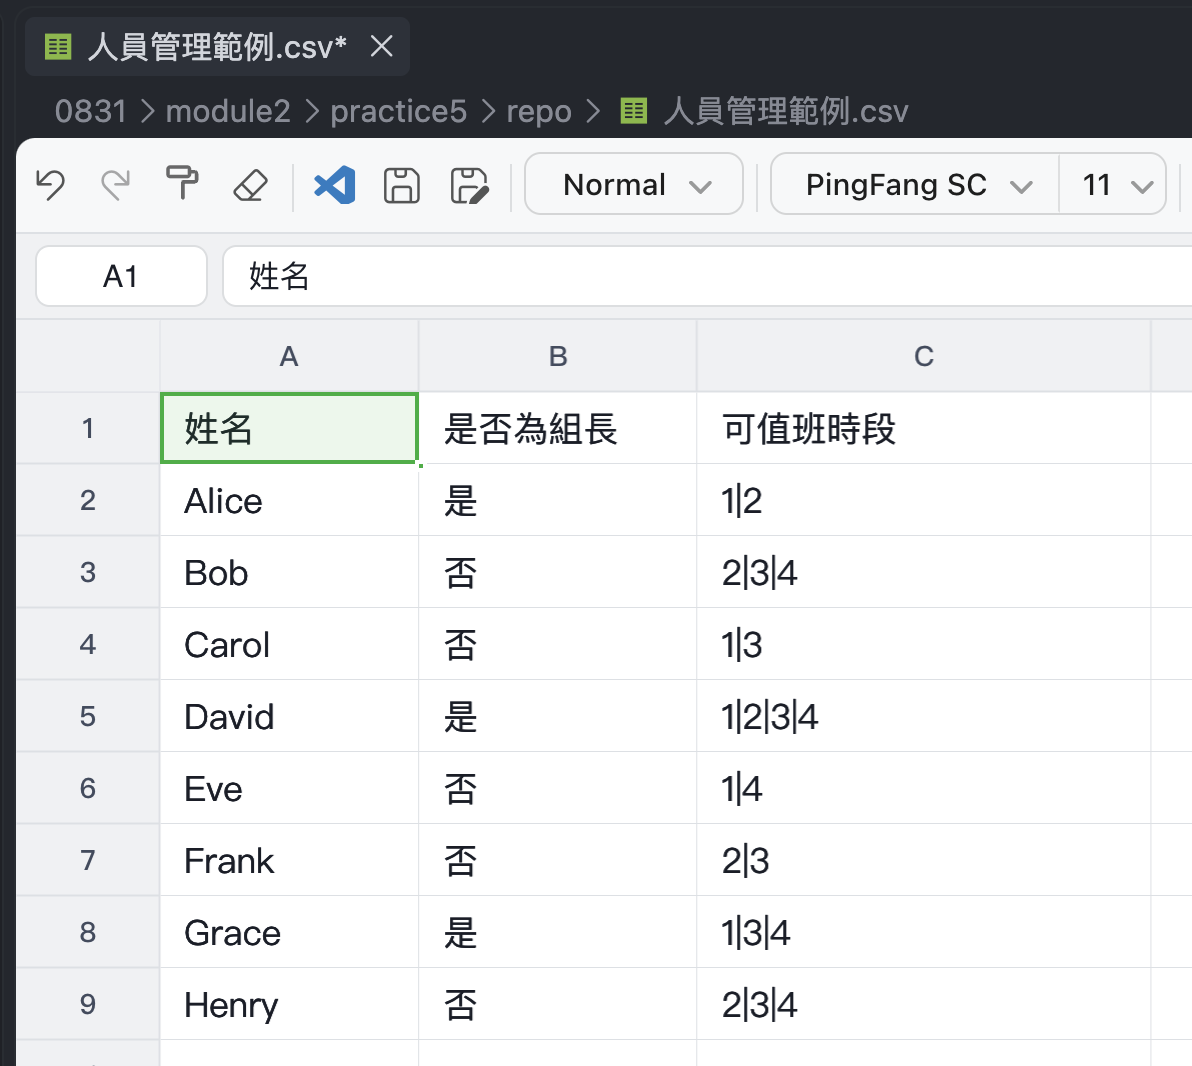Image resolution: width=1192 pixels, height=1066 pixels.
Task: Click cell 1|4 in Eve's row
Action: tap(924, 788)
